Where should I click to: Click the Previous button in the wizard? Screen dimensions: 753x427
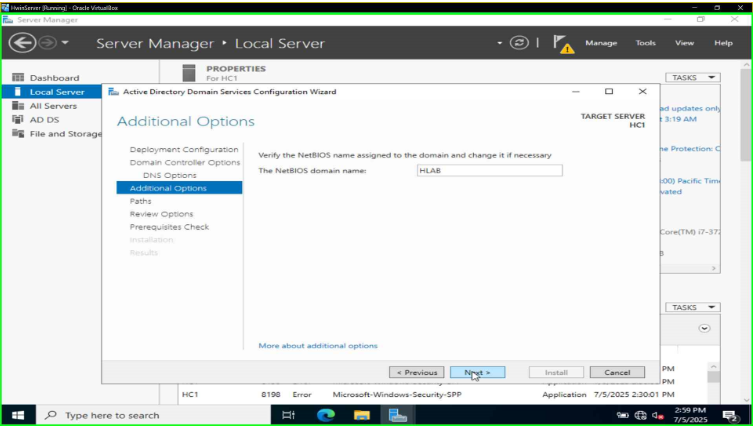click(x=416, y=372)
